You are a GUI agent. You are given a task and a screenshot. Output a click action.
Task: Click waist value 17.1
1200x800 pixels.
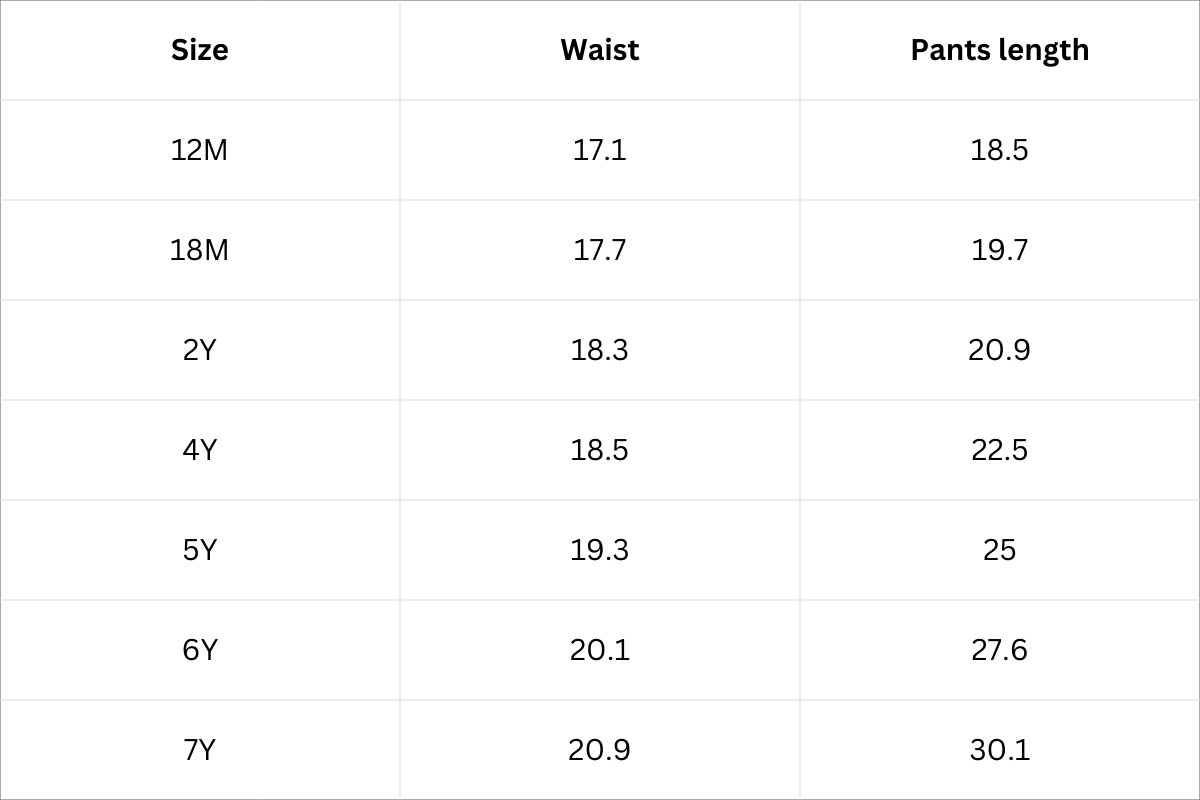(x=600, y=150)
